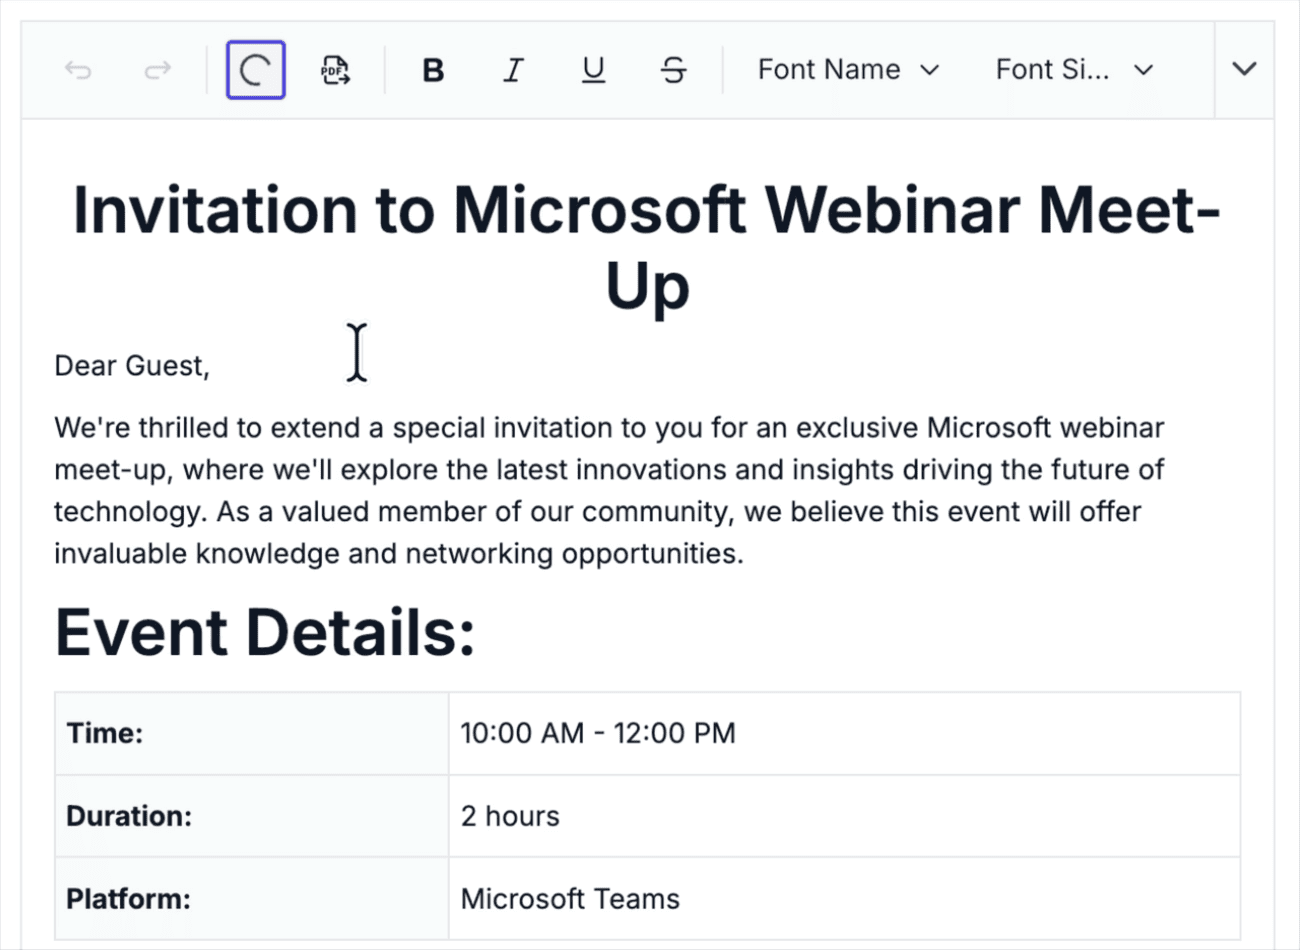
Task: Toggle Bold formatting
Action: pyautogui.click(x=433, y=70)
